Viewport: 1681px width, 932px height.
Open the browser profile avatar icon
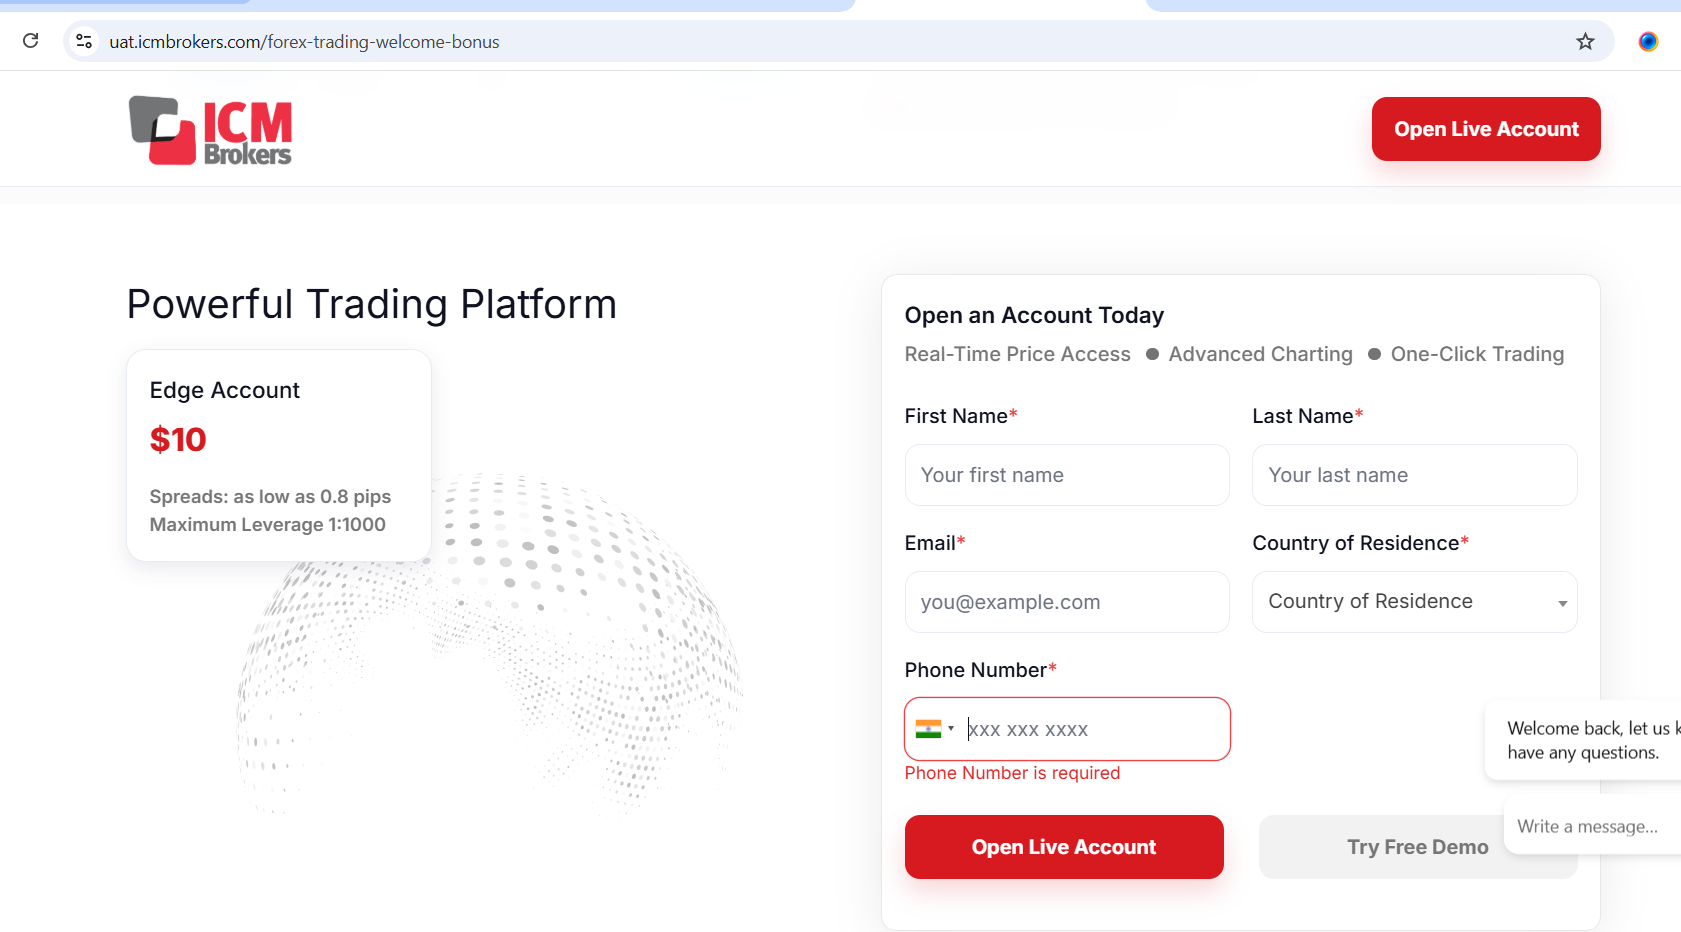[1648, 41]
